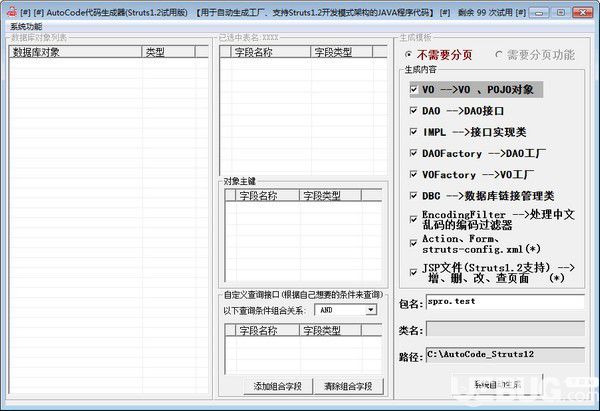This screenshot has width=600, height=411.
Task: Click the 清除组合字段 button
Action: [348, 386]
